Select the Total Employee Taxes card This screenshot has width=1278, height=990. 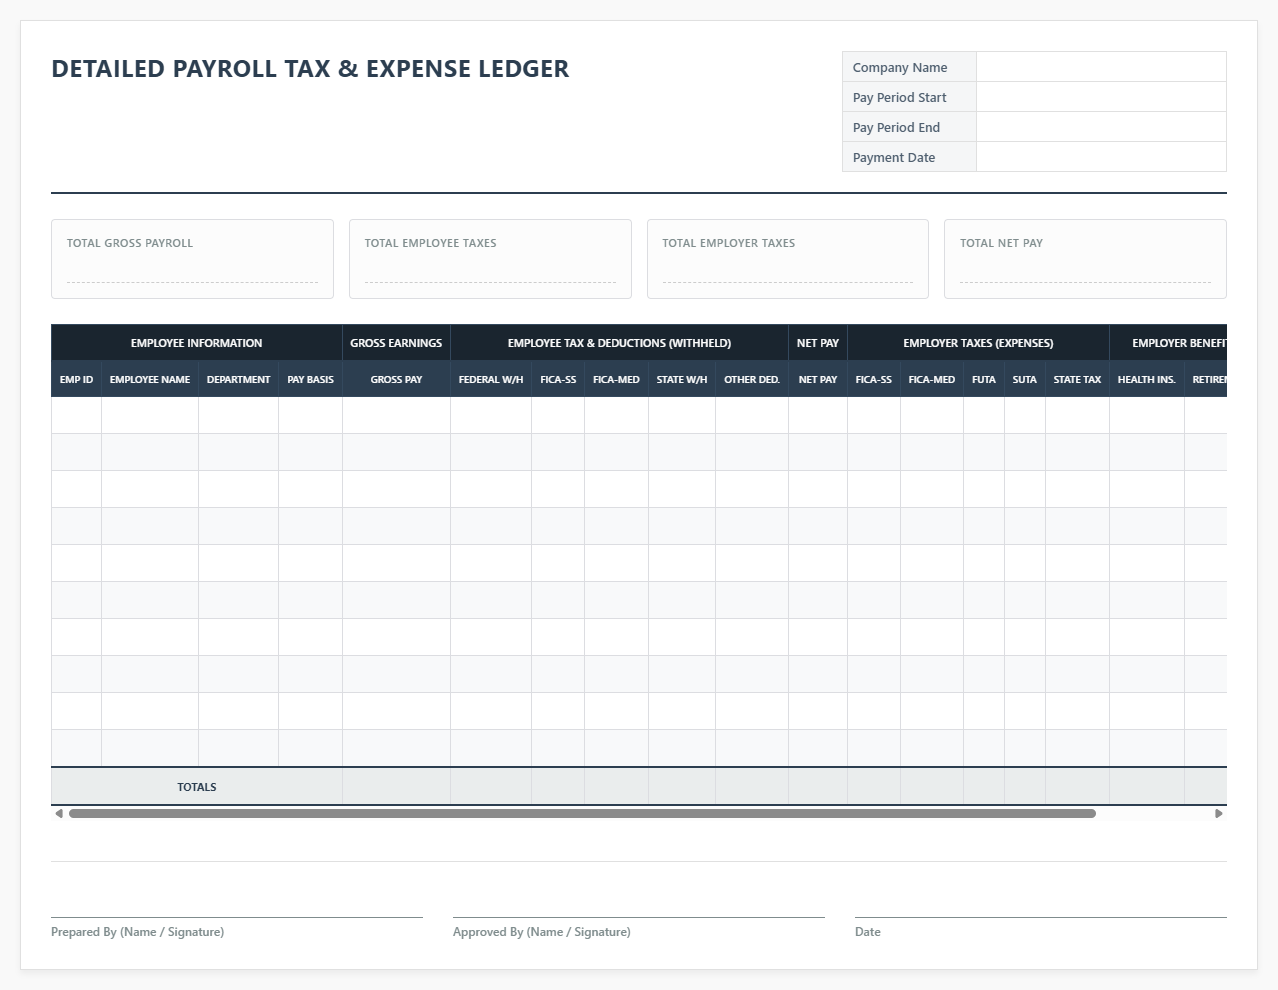[x=490, y=259]
